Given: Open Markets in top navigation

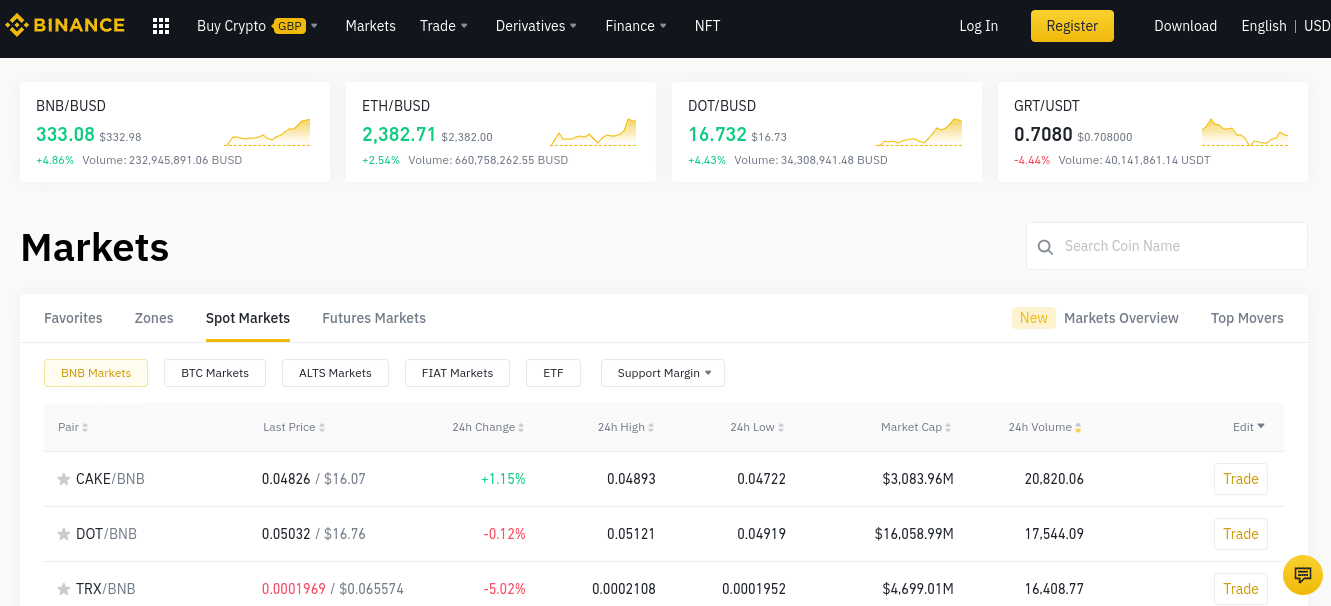Looking at the screenshot, I should 371,26.
